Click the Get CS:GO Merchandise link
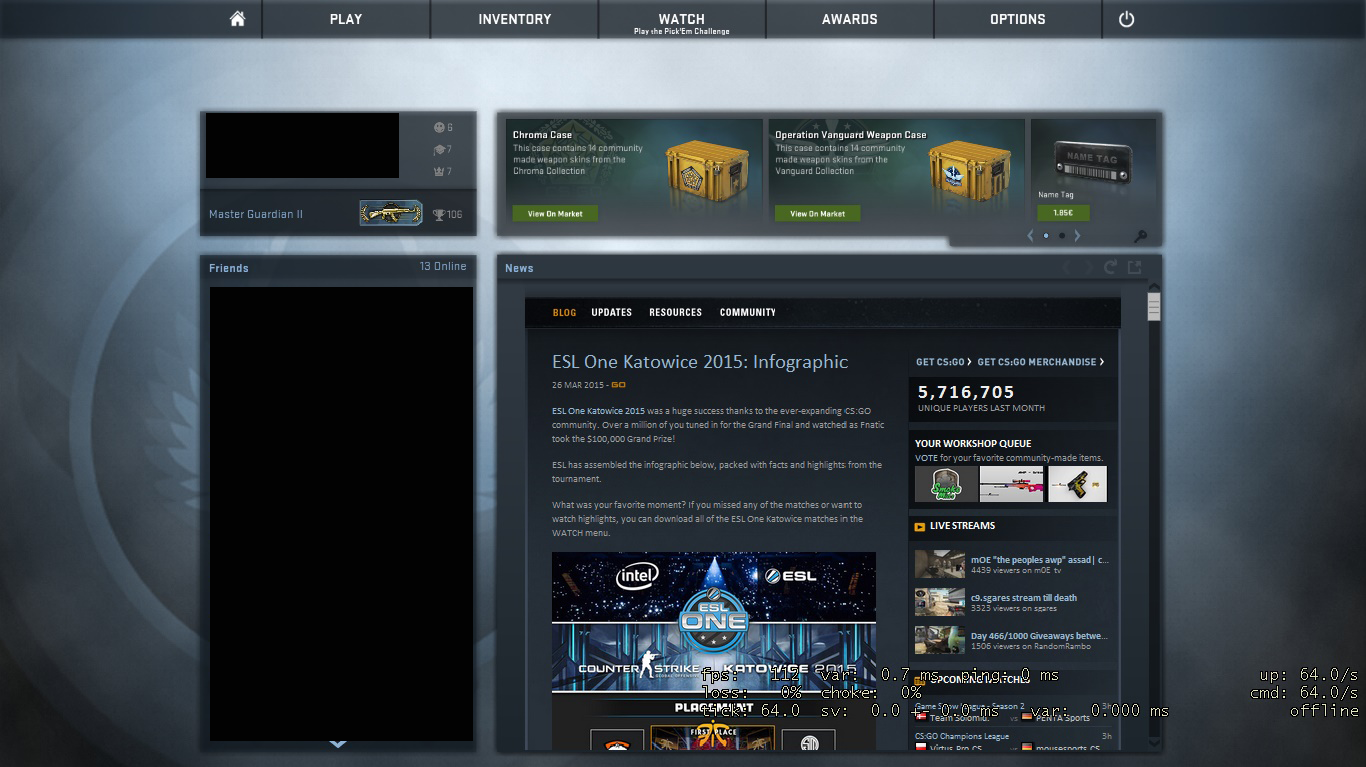 1041,362
